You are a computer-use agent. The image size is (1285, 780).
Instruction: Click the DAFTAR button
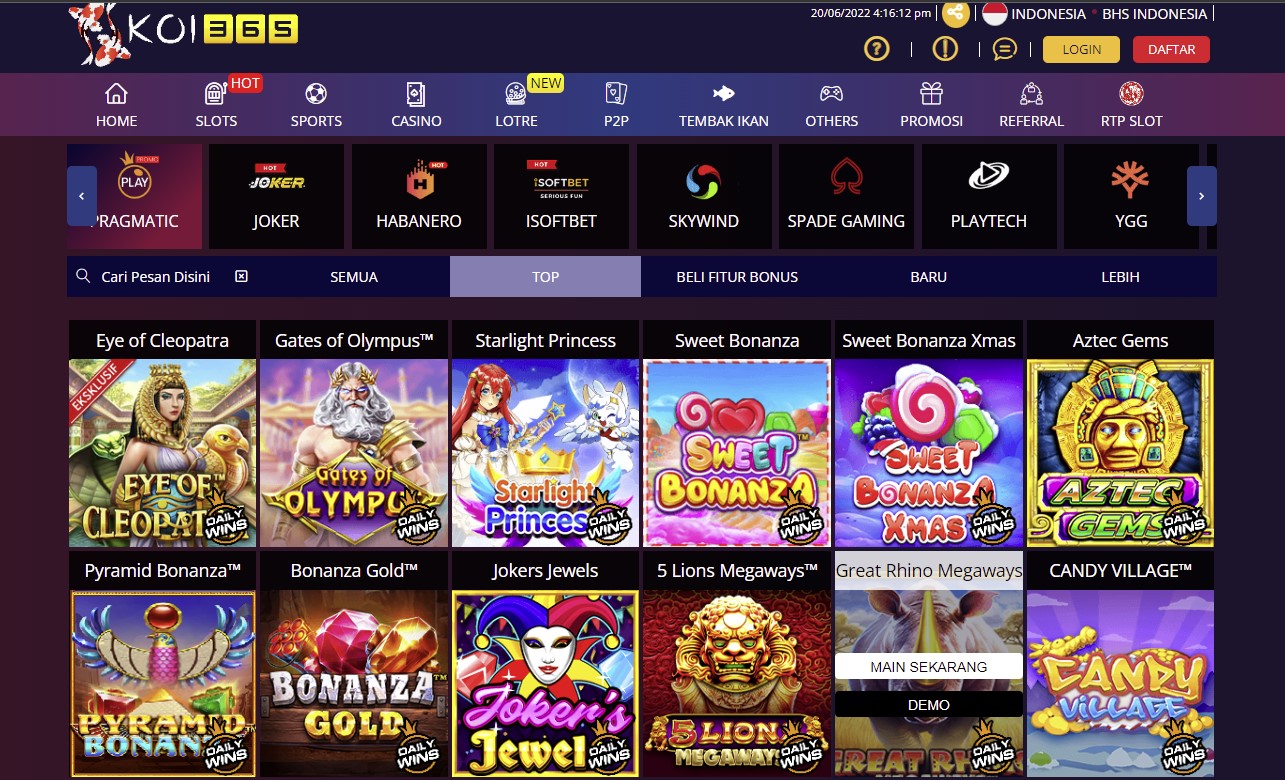tap(1171, 49)
